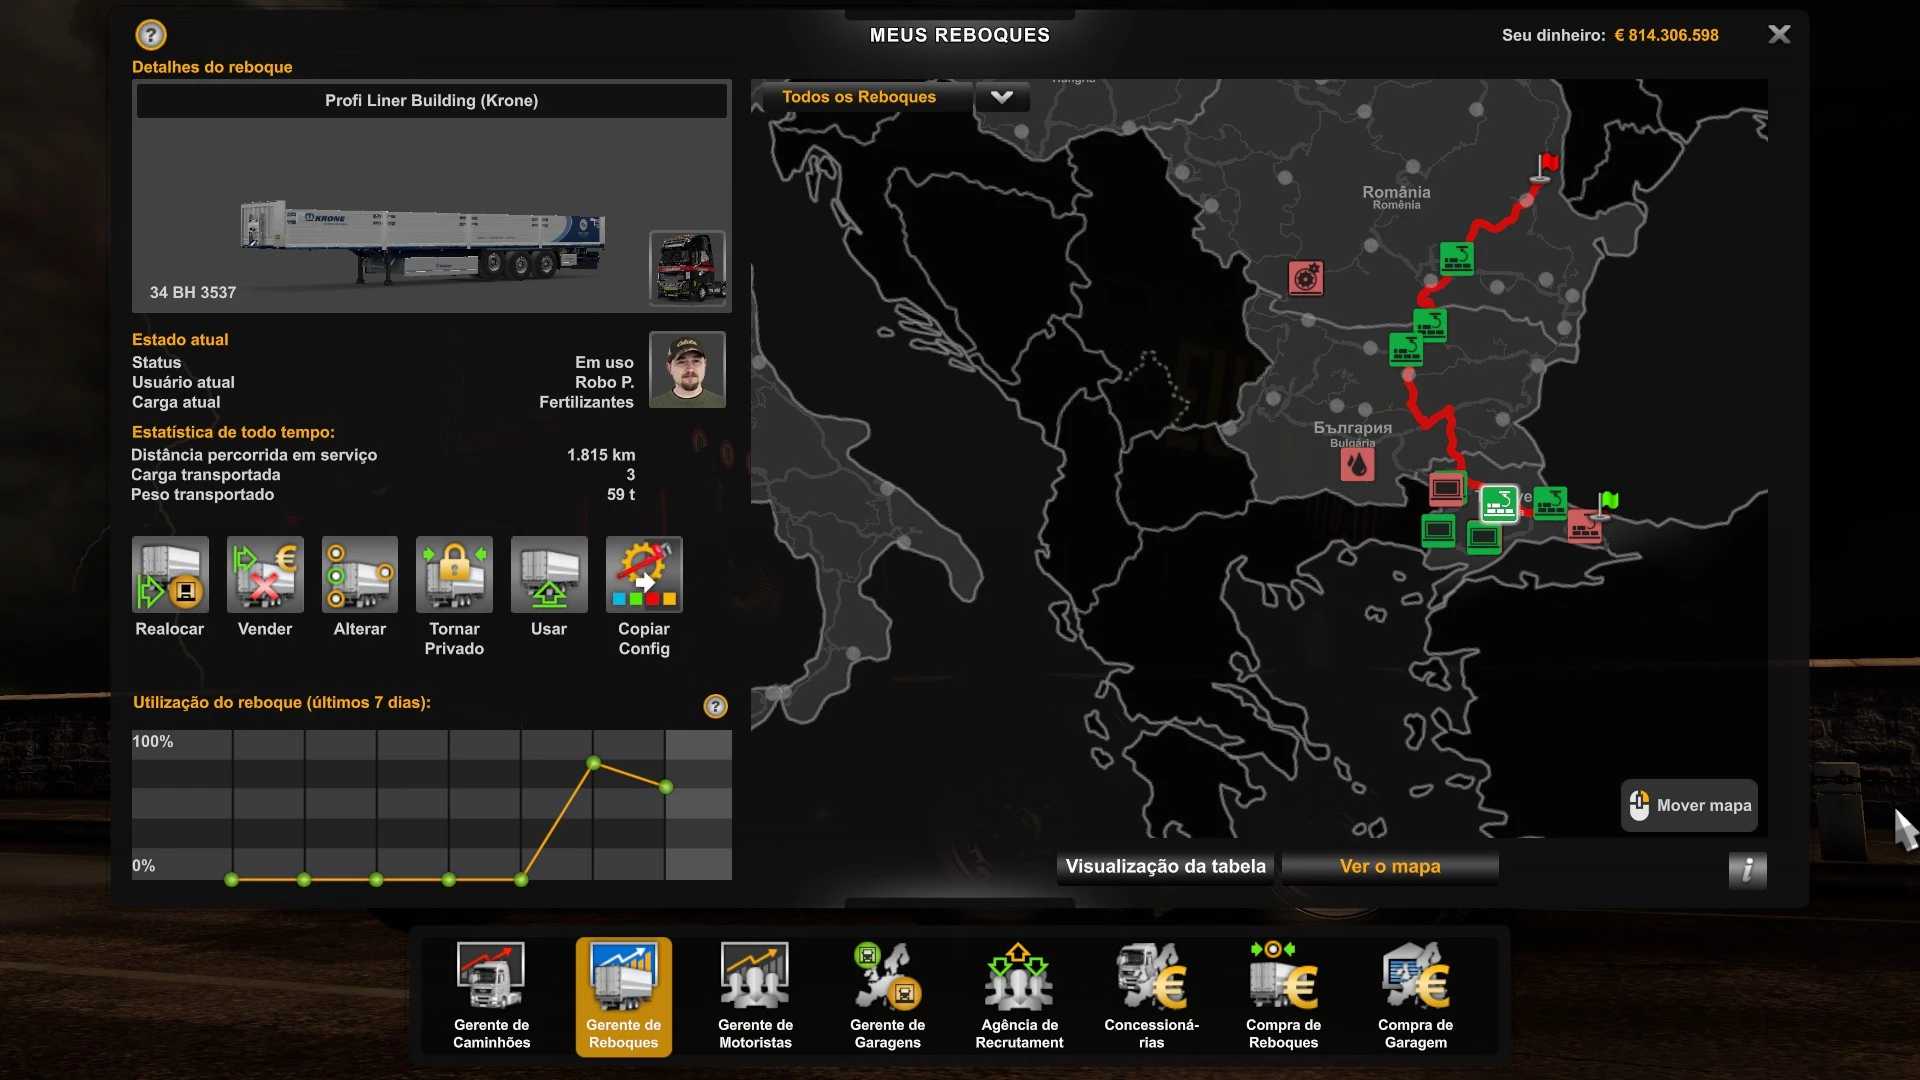Open the Todos os Reboques filter box
The height and width of the screenshot is (1080, 1920).
860,97
